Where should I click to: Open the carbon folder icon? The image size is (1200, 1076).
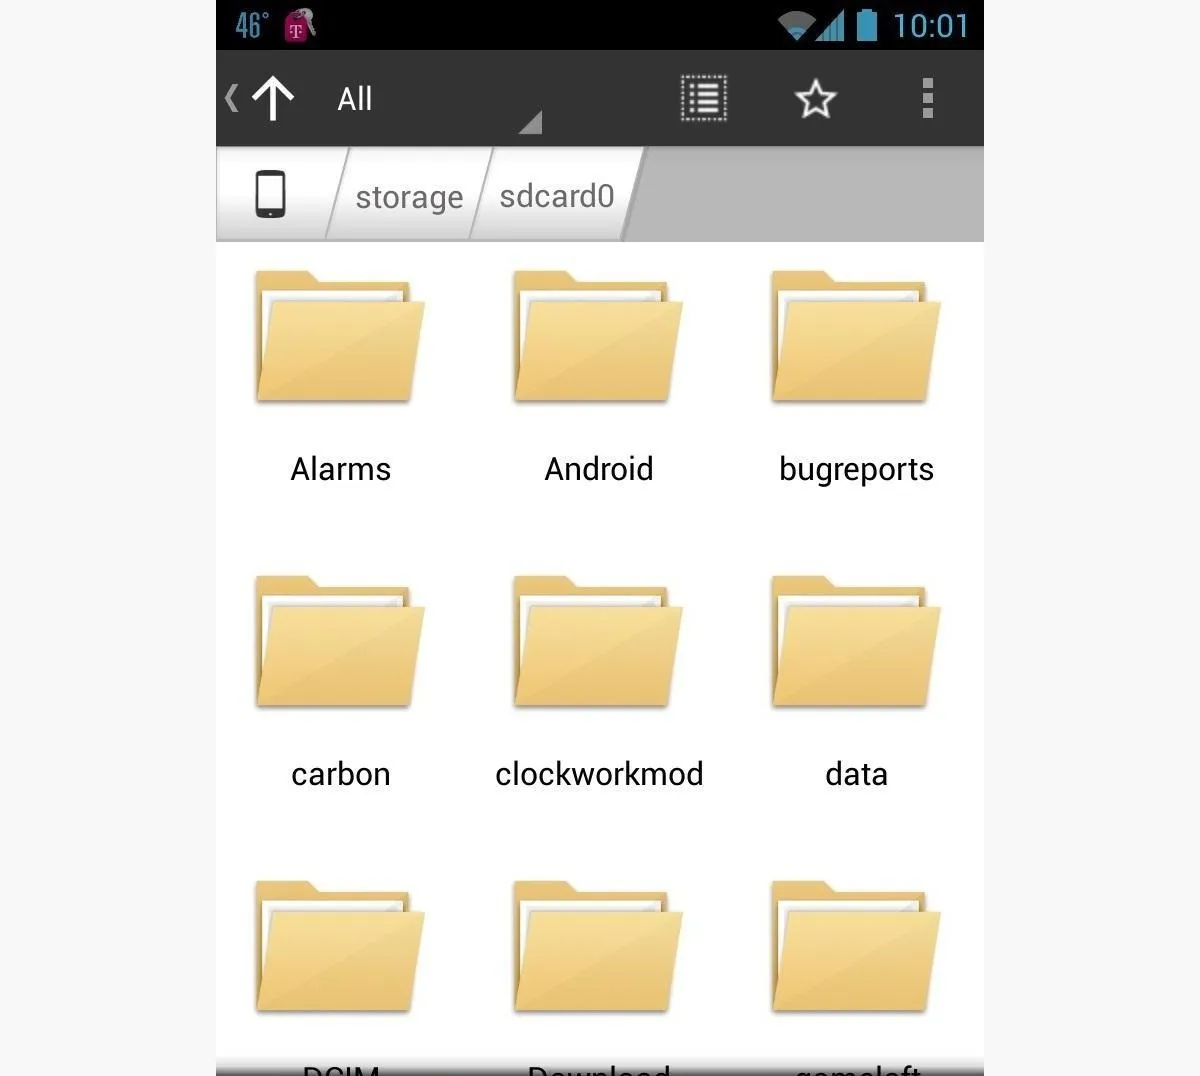(340, 642)
